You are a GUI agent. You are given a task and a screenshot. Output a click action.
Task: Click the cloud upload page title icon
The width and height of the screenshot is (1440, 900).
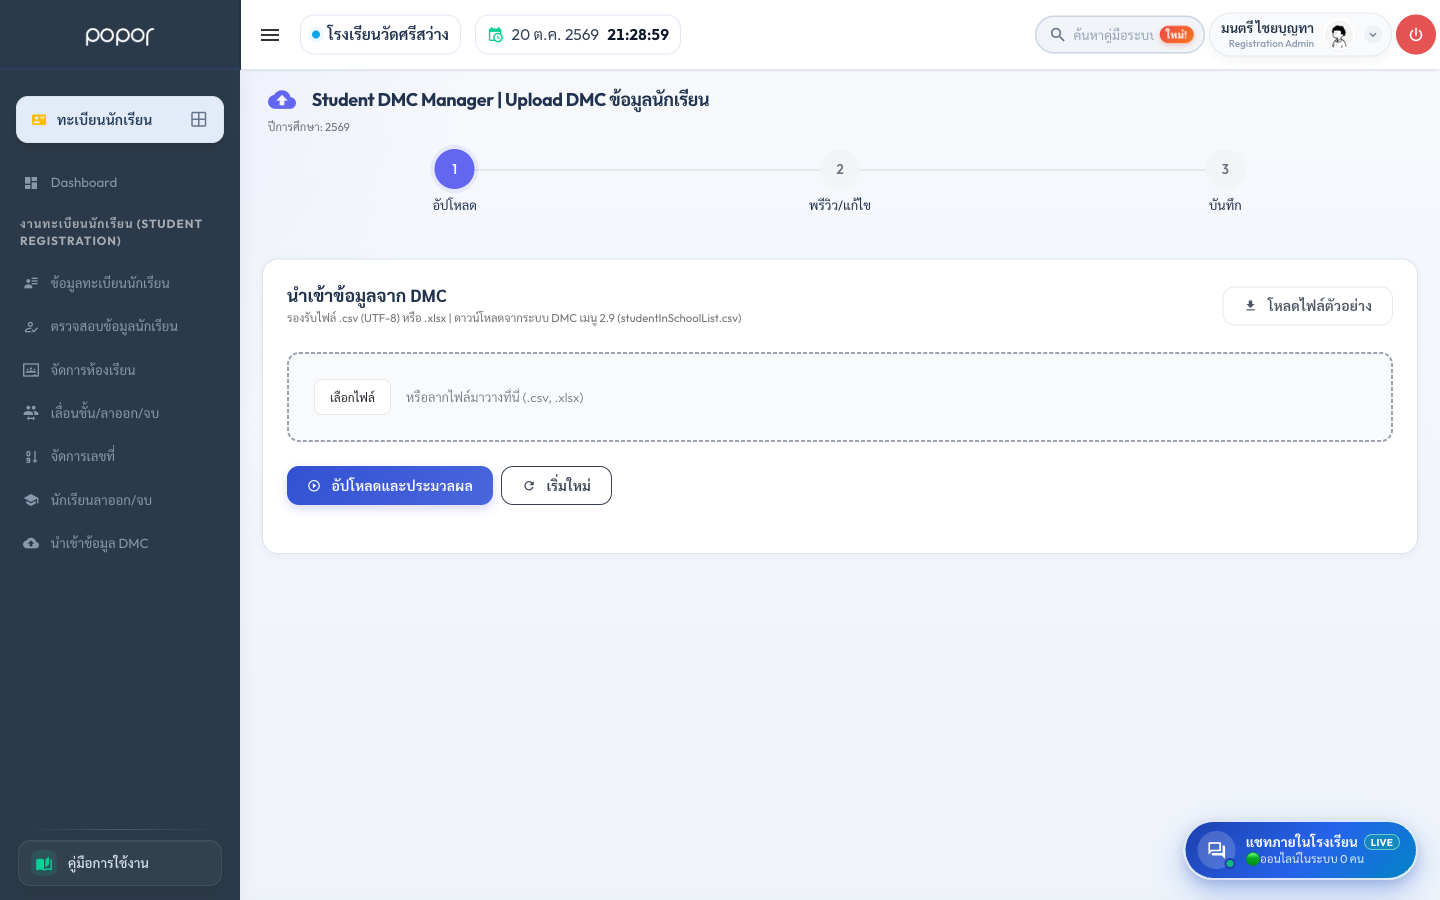(282, 100)
